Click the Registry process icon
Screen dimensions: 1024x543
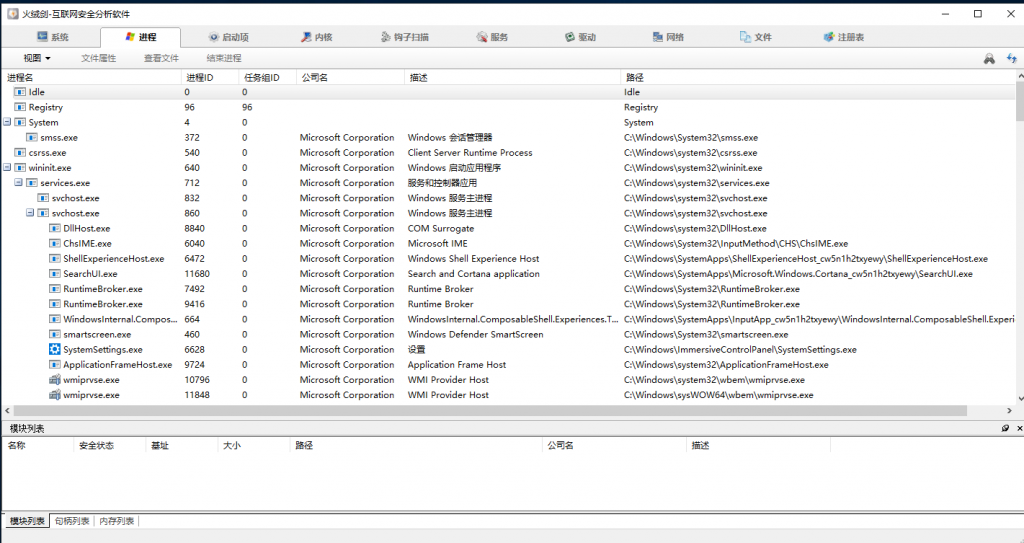click(x=20, y=107)
